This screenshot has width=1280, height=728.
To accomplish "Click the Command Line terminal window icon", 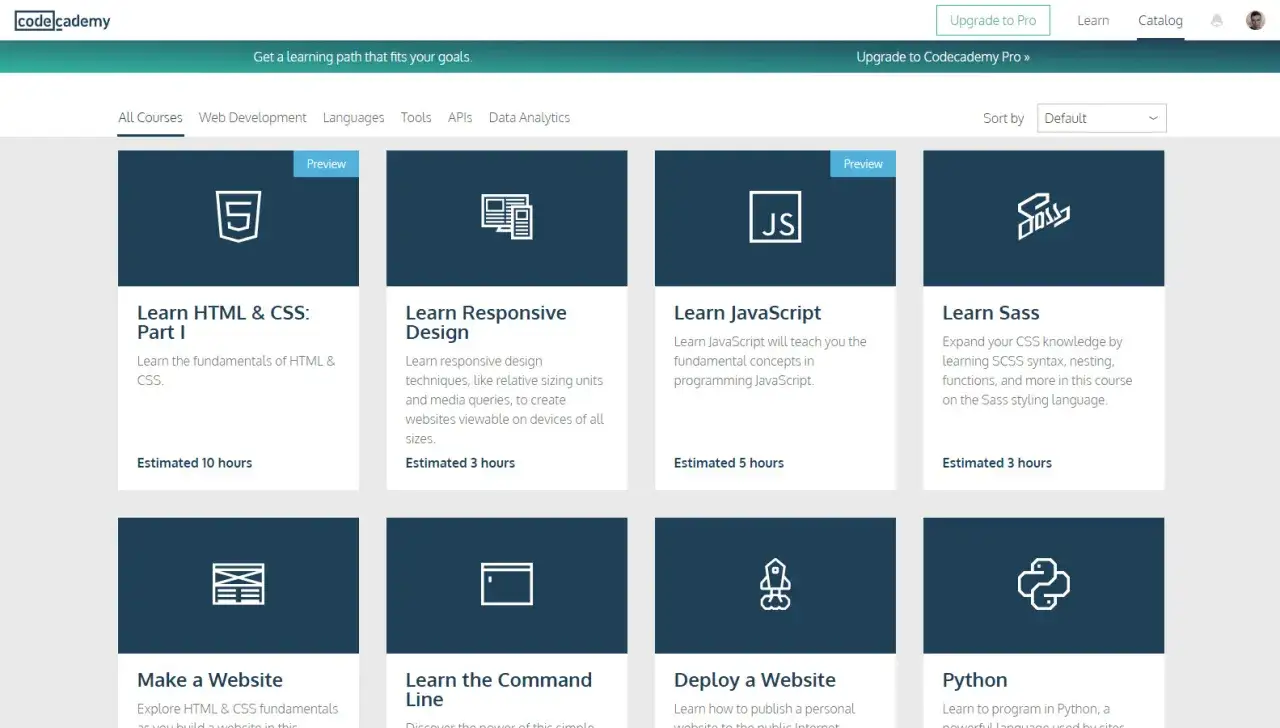I will click(507, 584).
